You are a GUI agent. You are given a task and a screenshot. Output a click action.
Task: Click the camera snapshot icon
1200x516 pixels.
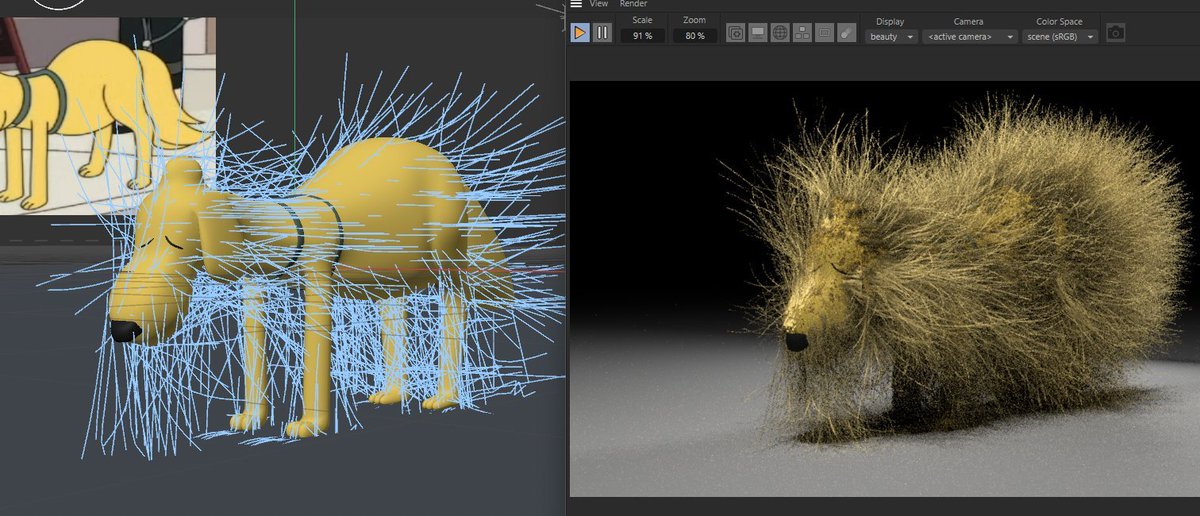(x=1116, y=33)
